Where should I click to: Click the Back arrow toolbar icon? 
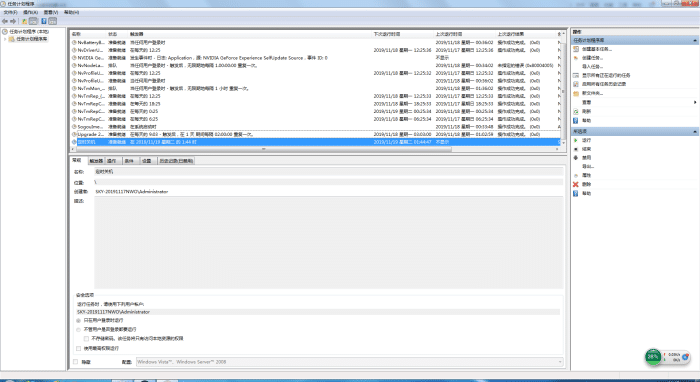click(x=5, y=21)
